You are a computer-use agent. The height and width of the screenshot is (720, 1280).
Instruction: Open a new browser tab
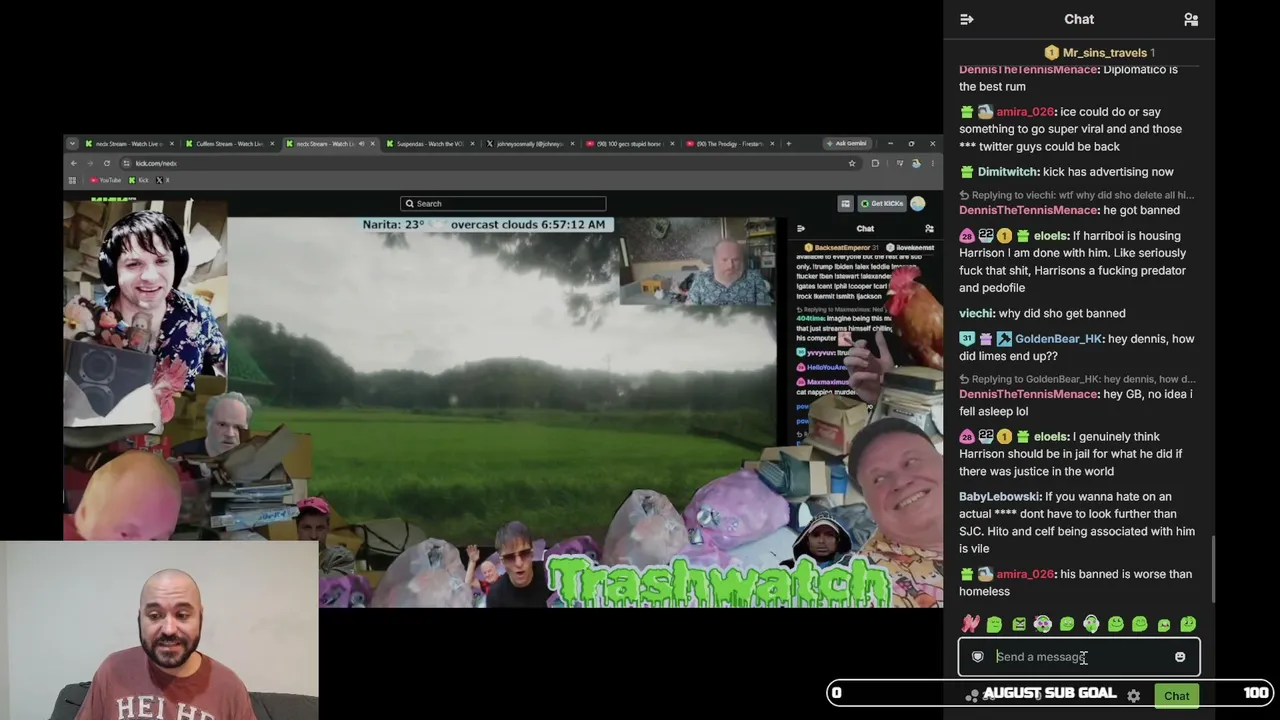(789, 144)
